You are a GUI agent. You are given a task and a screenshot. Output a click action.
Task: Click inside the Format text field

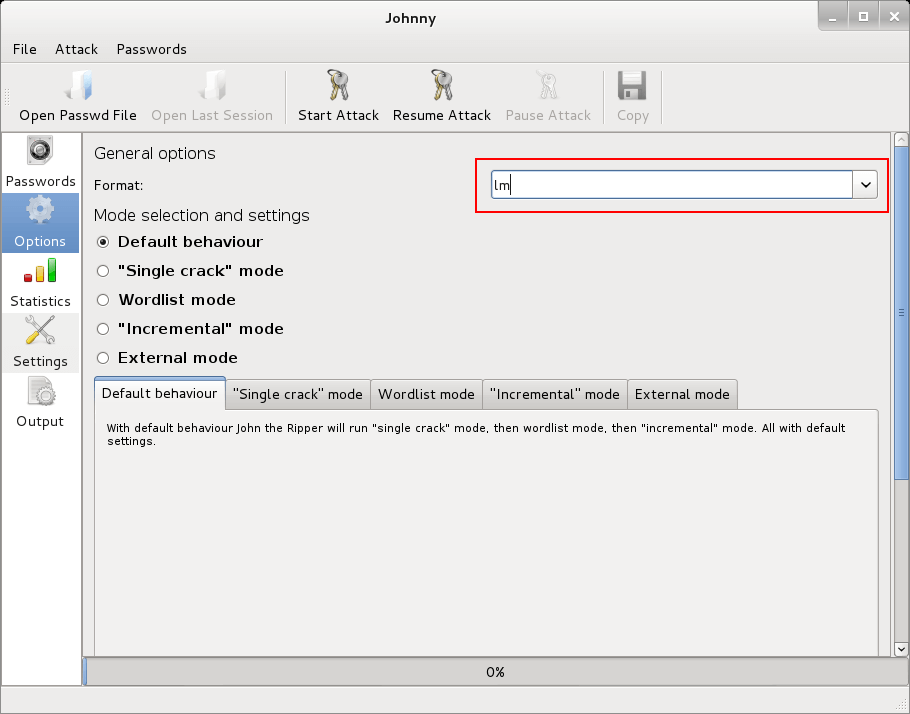[x=670, y=185]
